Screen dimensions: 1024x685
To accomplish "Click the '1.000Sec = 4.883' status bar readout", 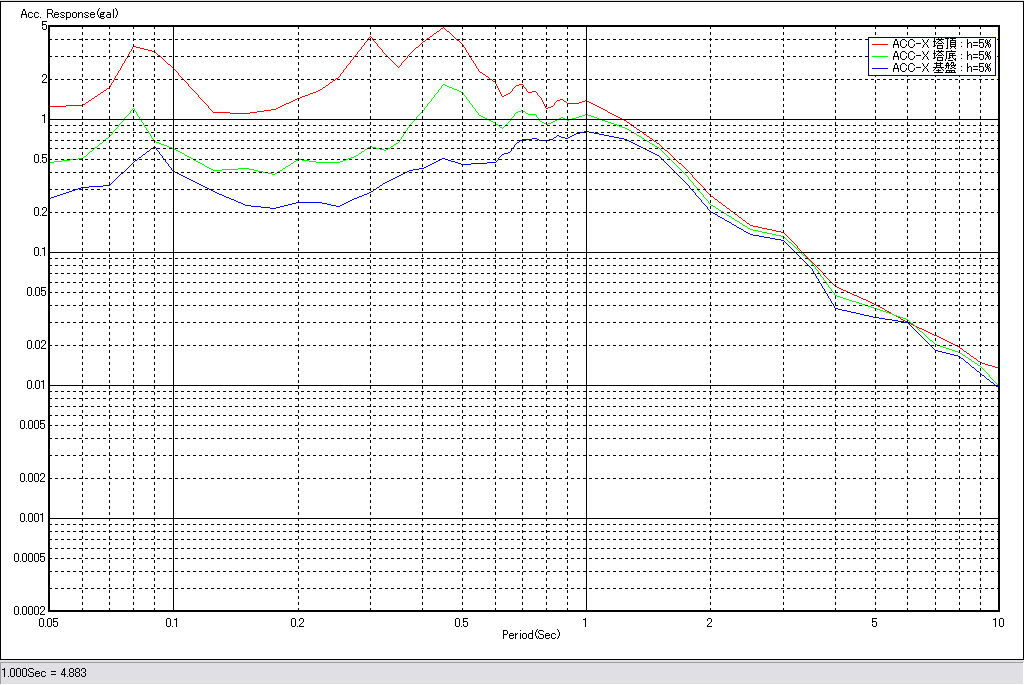I will [45, 673].
